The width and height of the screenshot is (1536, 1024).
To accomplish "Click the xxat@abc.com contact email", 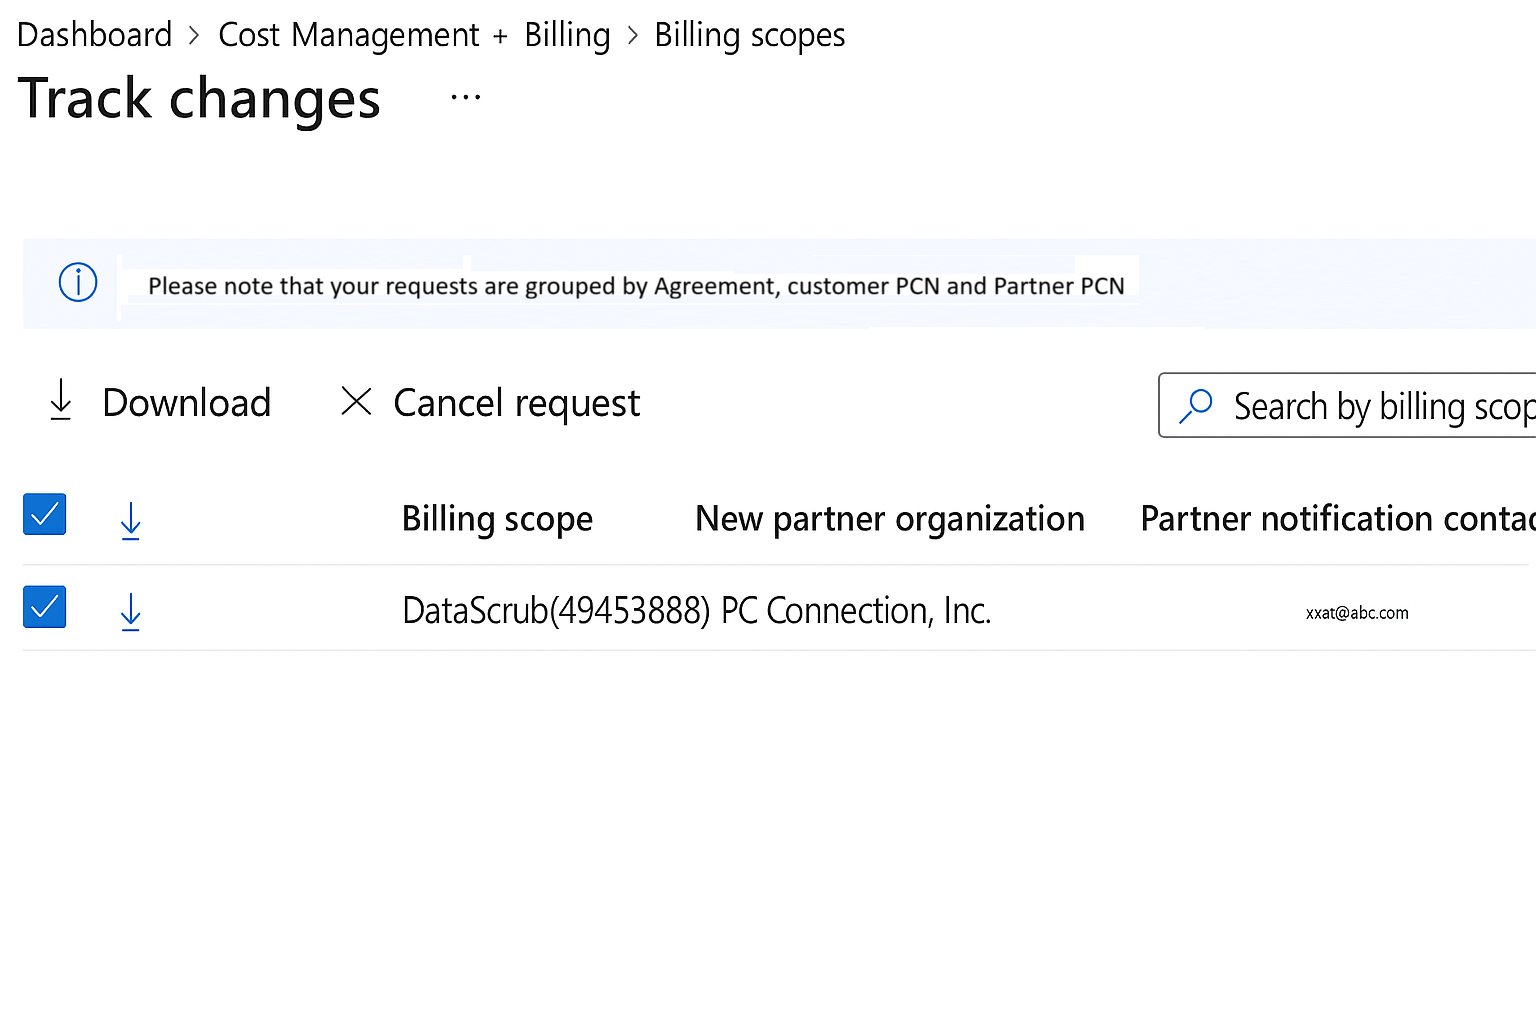I will [1357, 613].
